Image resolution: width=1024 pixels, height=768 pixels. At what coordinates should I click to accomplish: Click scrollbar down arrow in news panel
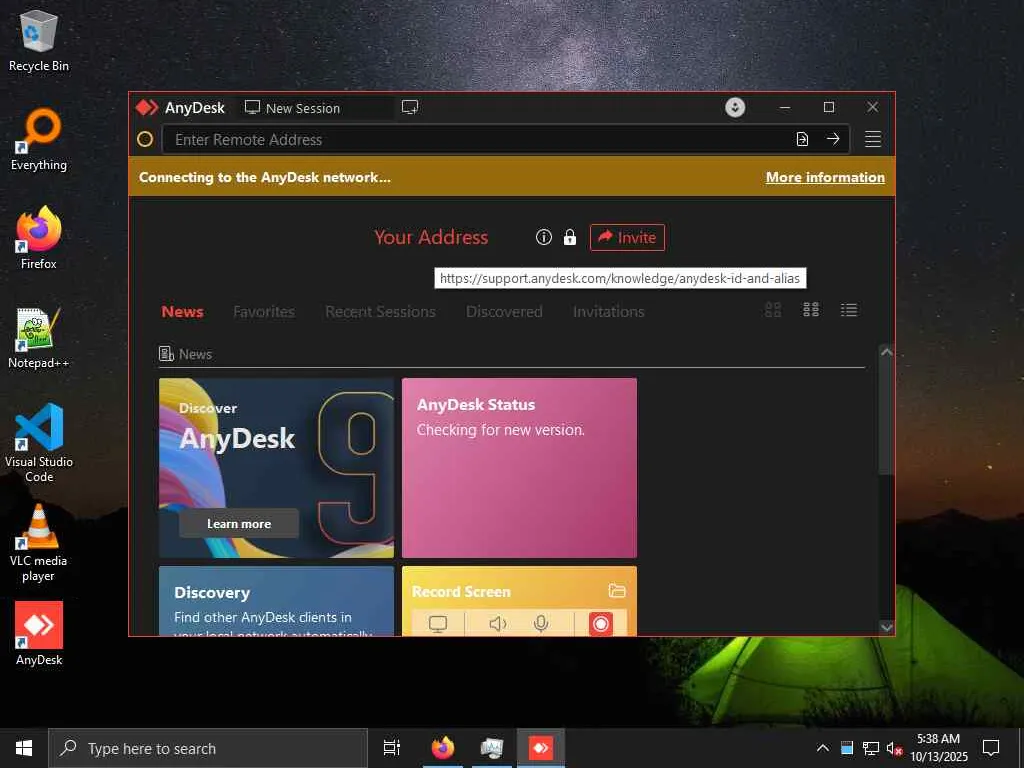click(886, 627)
